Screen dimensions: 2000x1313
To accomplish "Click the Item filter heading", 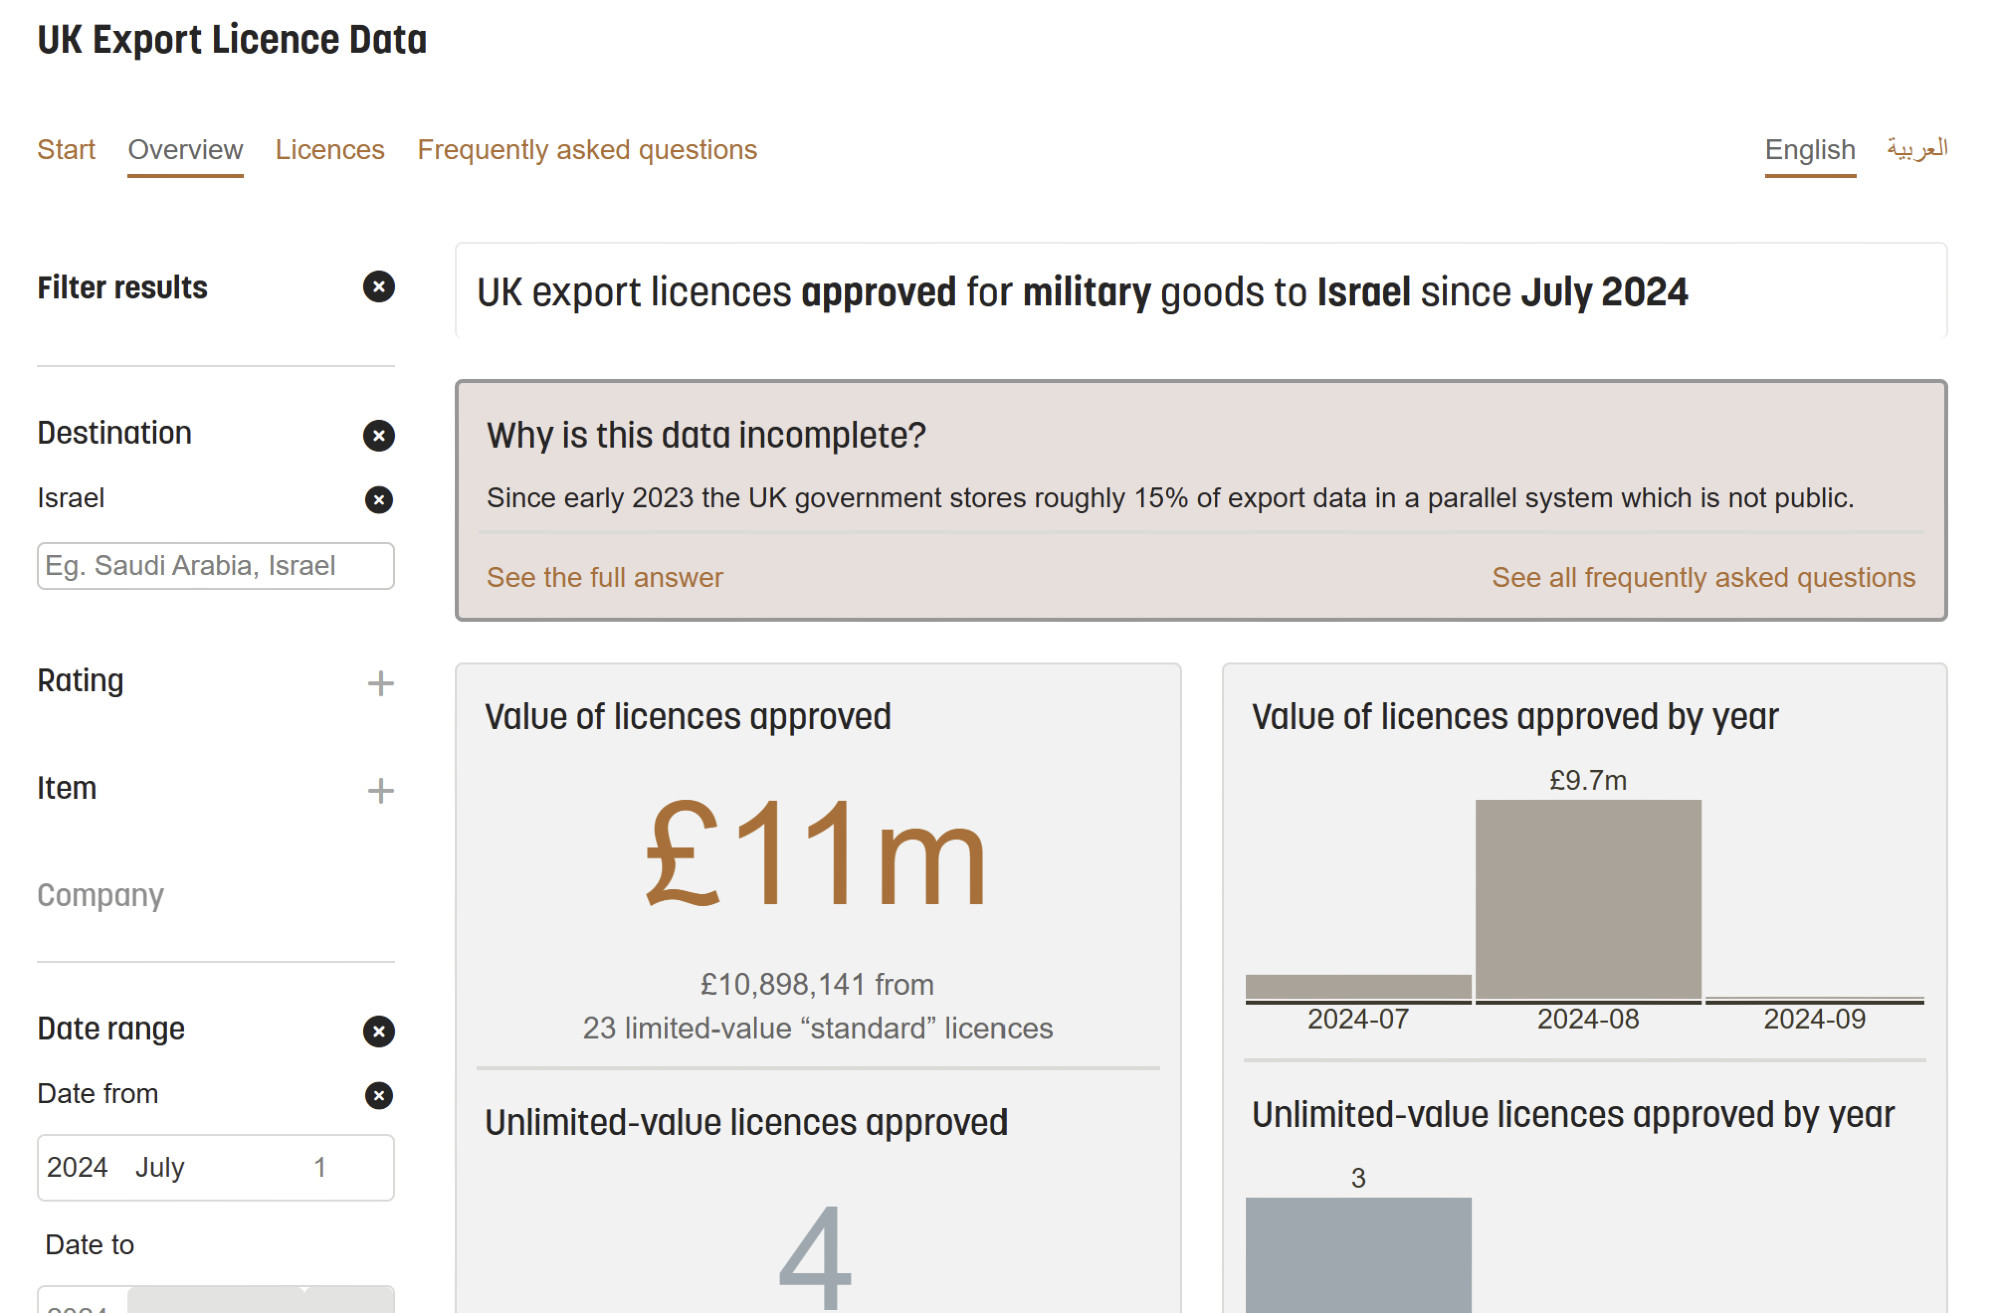I will pos(67,789).
